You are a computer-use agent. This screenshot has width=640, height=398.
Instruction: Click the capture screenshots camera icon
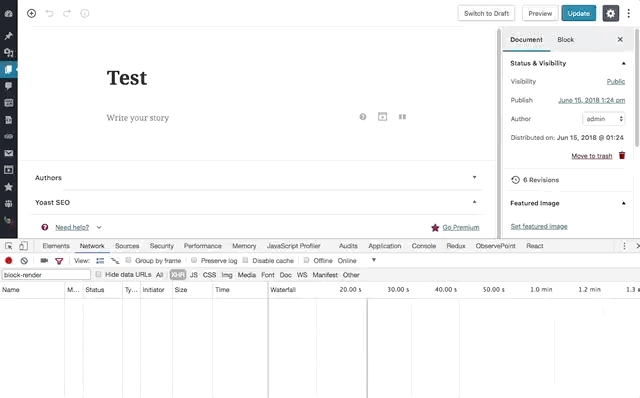pos(44,260)
